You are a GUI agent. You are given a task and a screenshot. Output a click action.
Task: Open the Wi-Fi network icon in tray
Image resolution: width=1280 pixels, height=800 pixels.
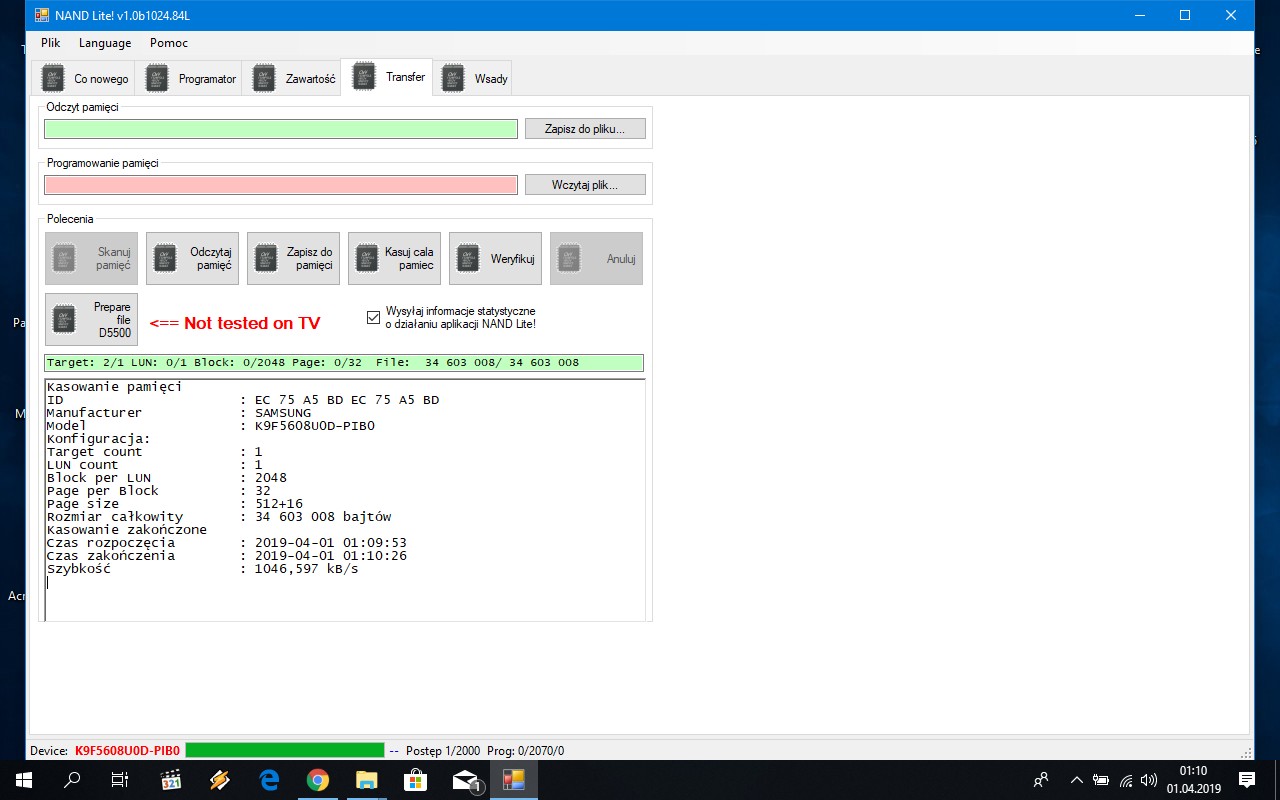click(x=1126, y=780)
